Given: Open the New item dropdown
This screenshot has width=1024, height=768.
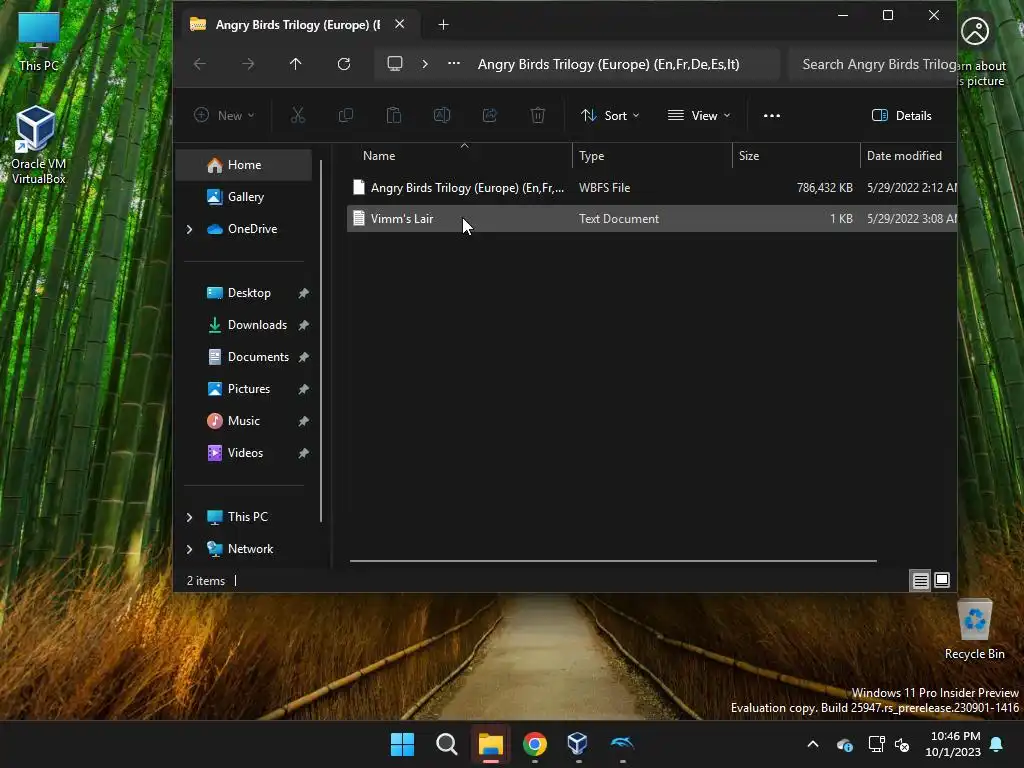Looking at the screenshot, I should tap(224, 116).
